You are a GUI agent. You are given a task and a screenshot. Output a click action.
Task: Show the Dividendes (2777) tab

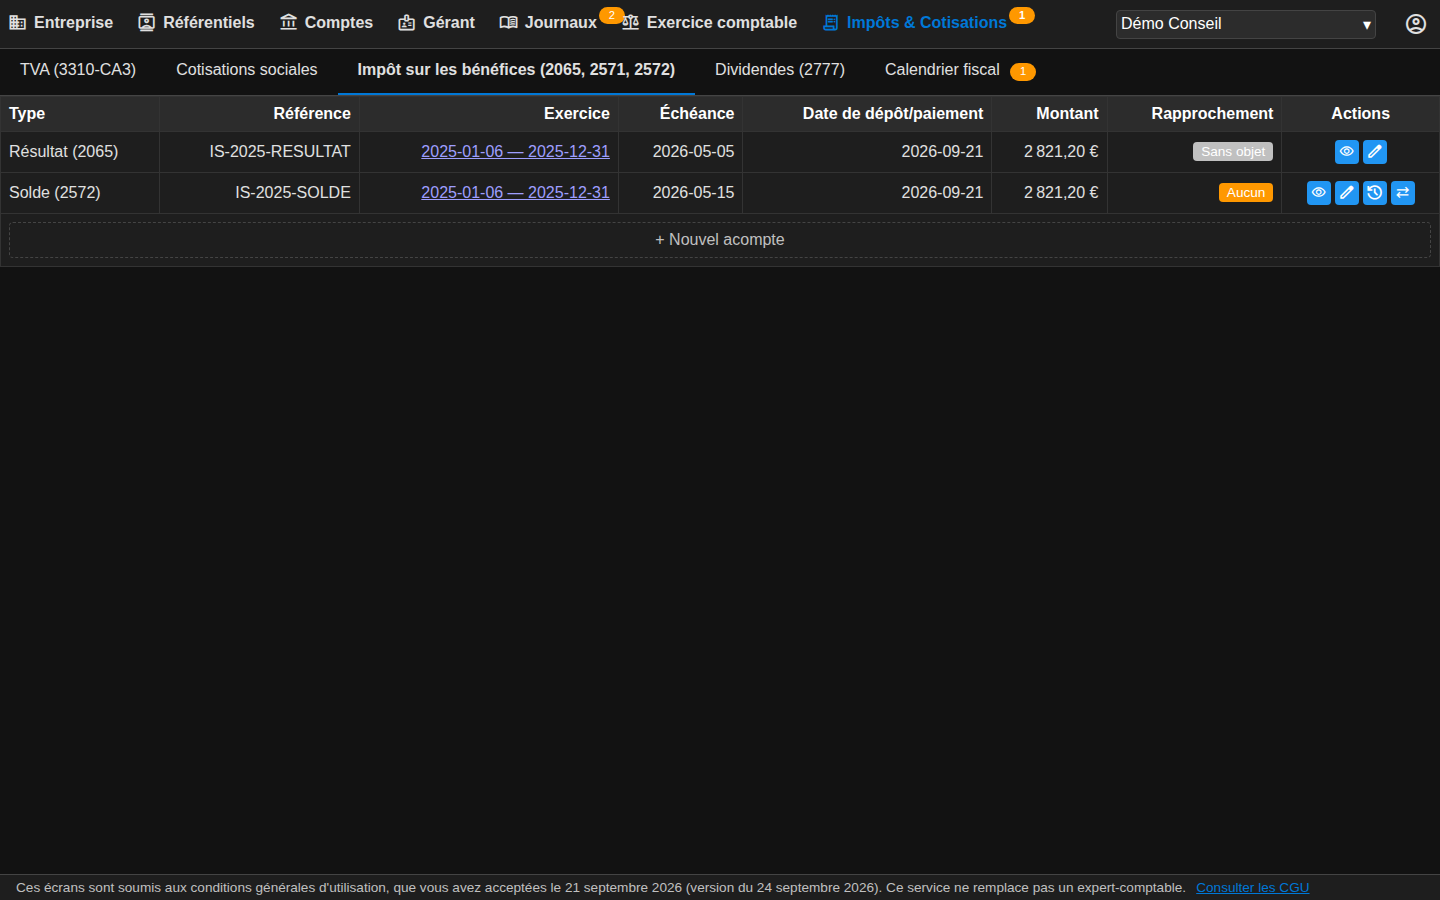(780, 70)
